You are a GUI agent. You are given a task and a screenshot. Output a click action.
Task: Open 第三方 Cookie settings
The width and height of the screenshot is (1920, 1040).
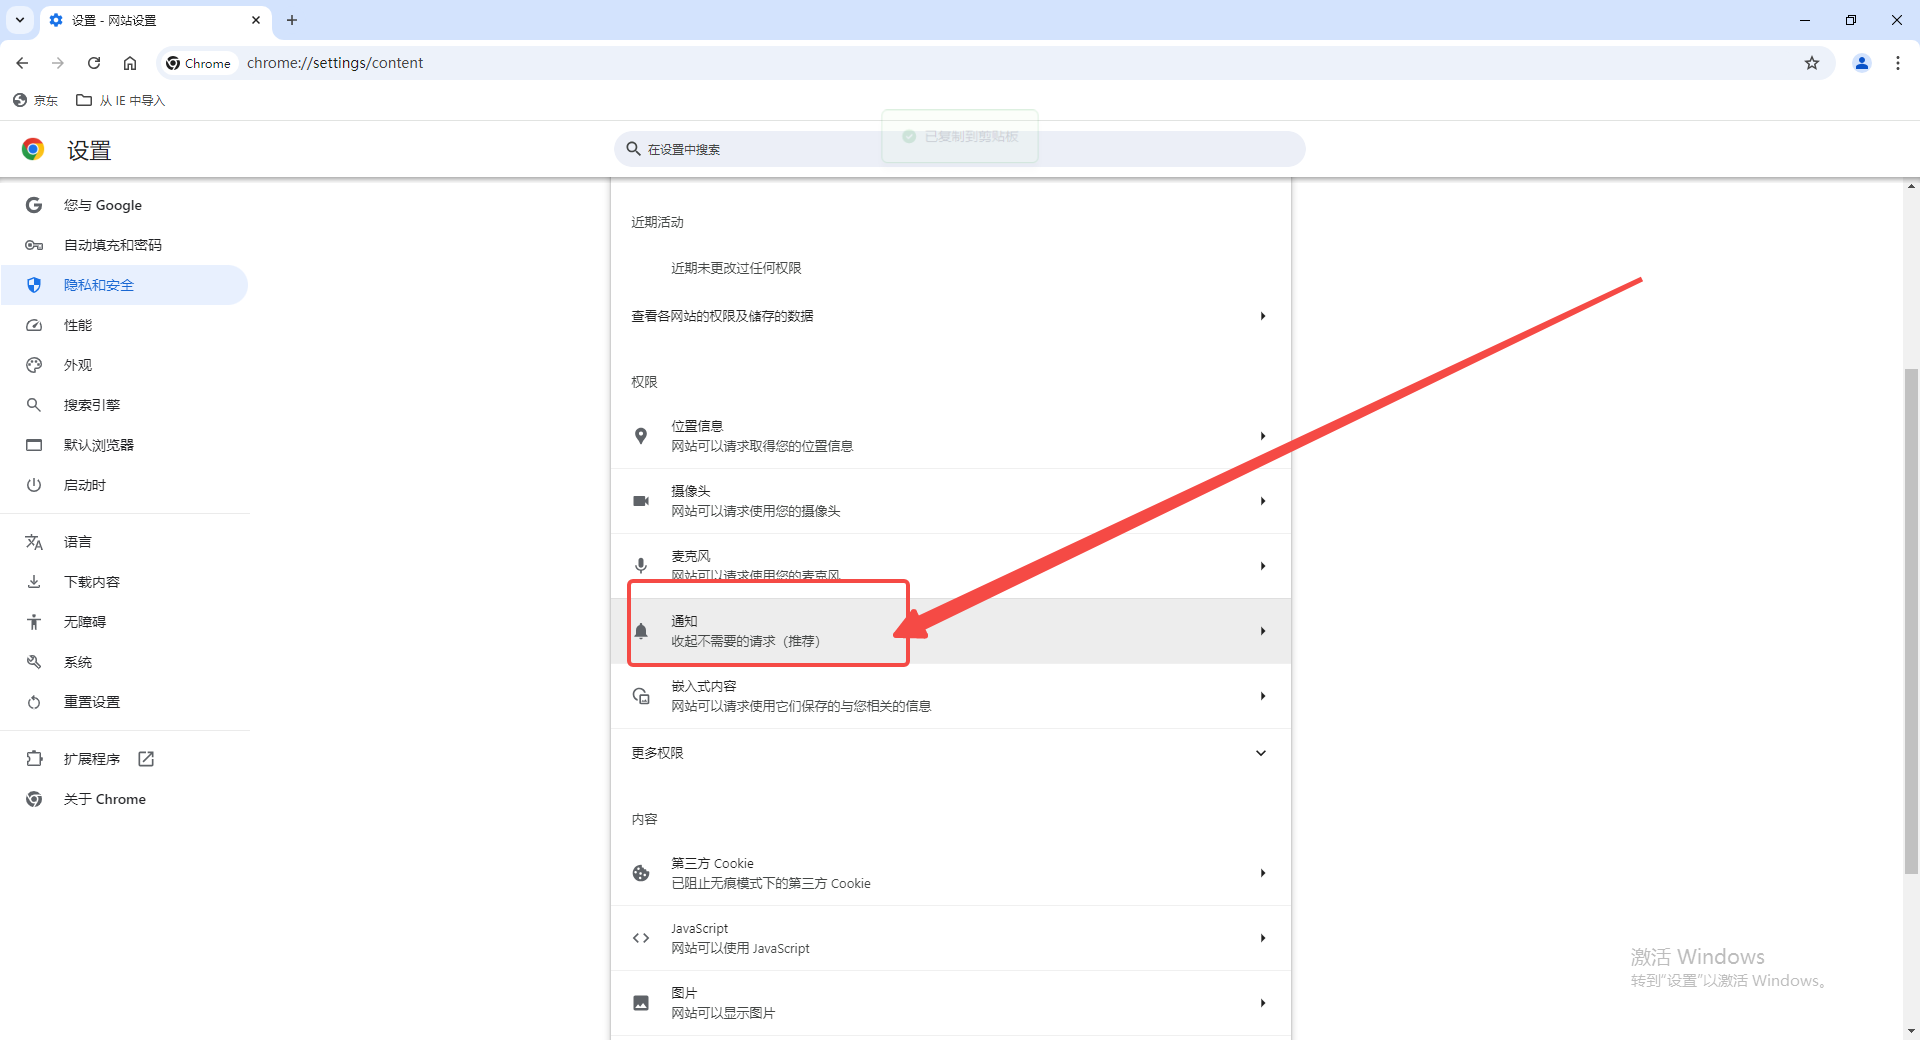(950, 873)
